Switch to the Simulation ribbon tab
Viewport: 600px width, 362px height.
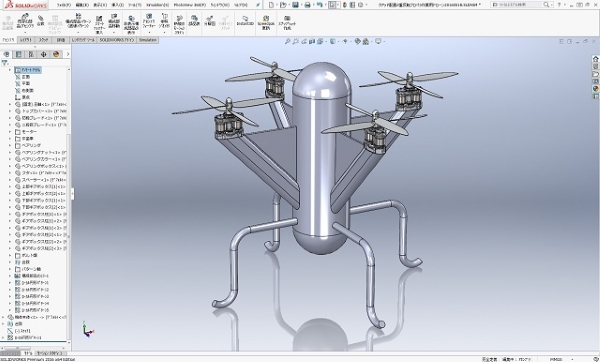pyautogui.click(x=148, y=40)
